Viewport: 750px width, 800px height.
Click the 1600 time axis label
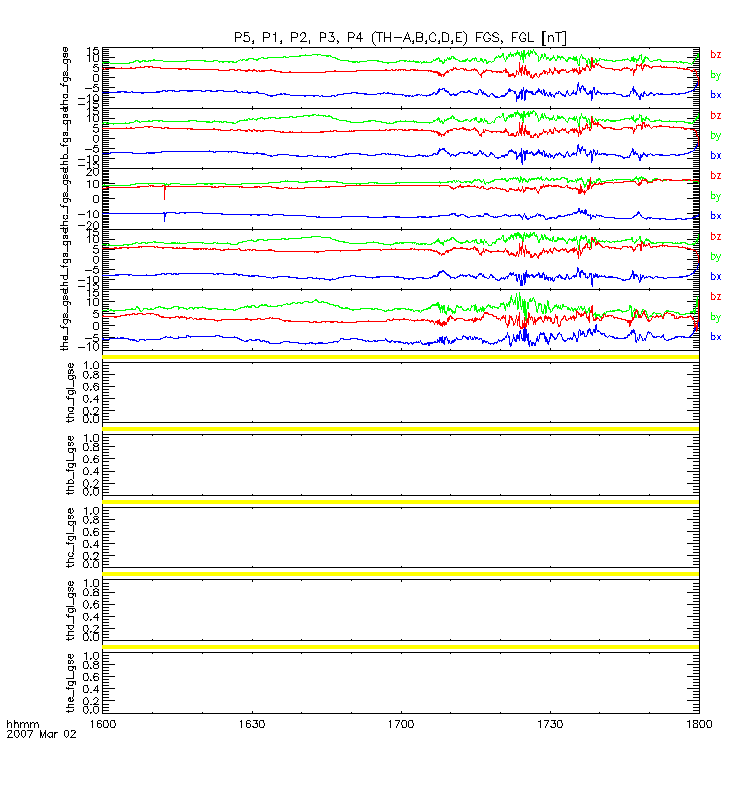(x=103, y=724)
